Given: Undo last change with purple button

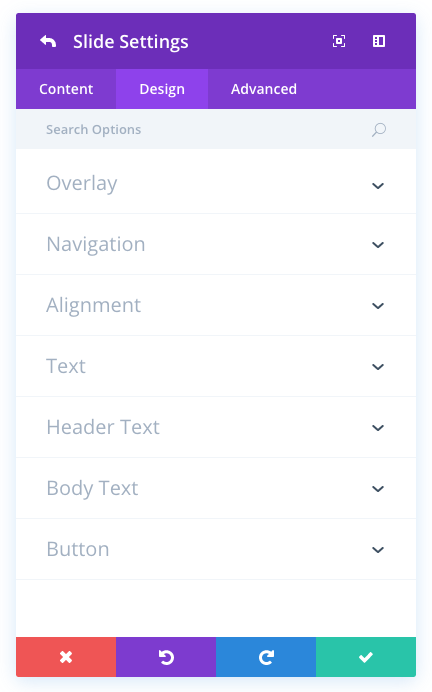Looking at the screenshot, I should [166, 657].
